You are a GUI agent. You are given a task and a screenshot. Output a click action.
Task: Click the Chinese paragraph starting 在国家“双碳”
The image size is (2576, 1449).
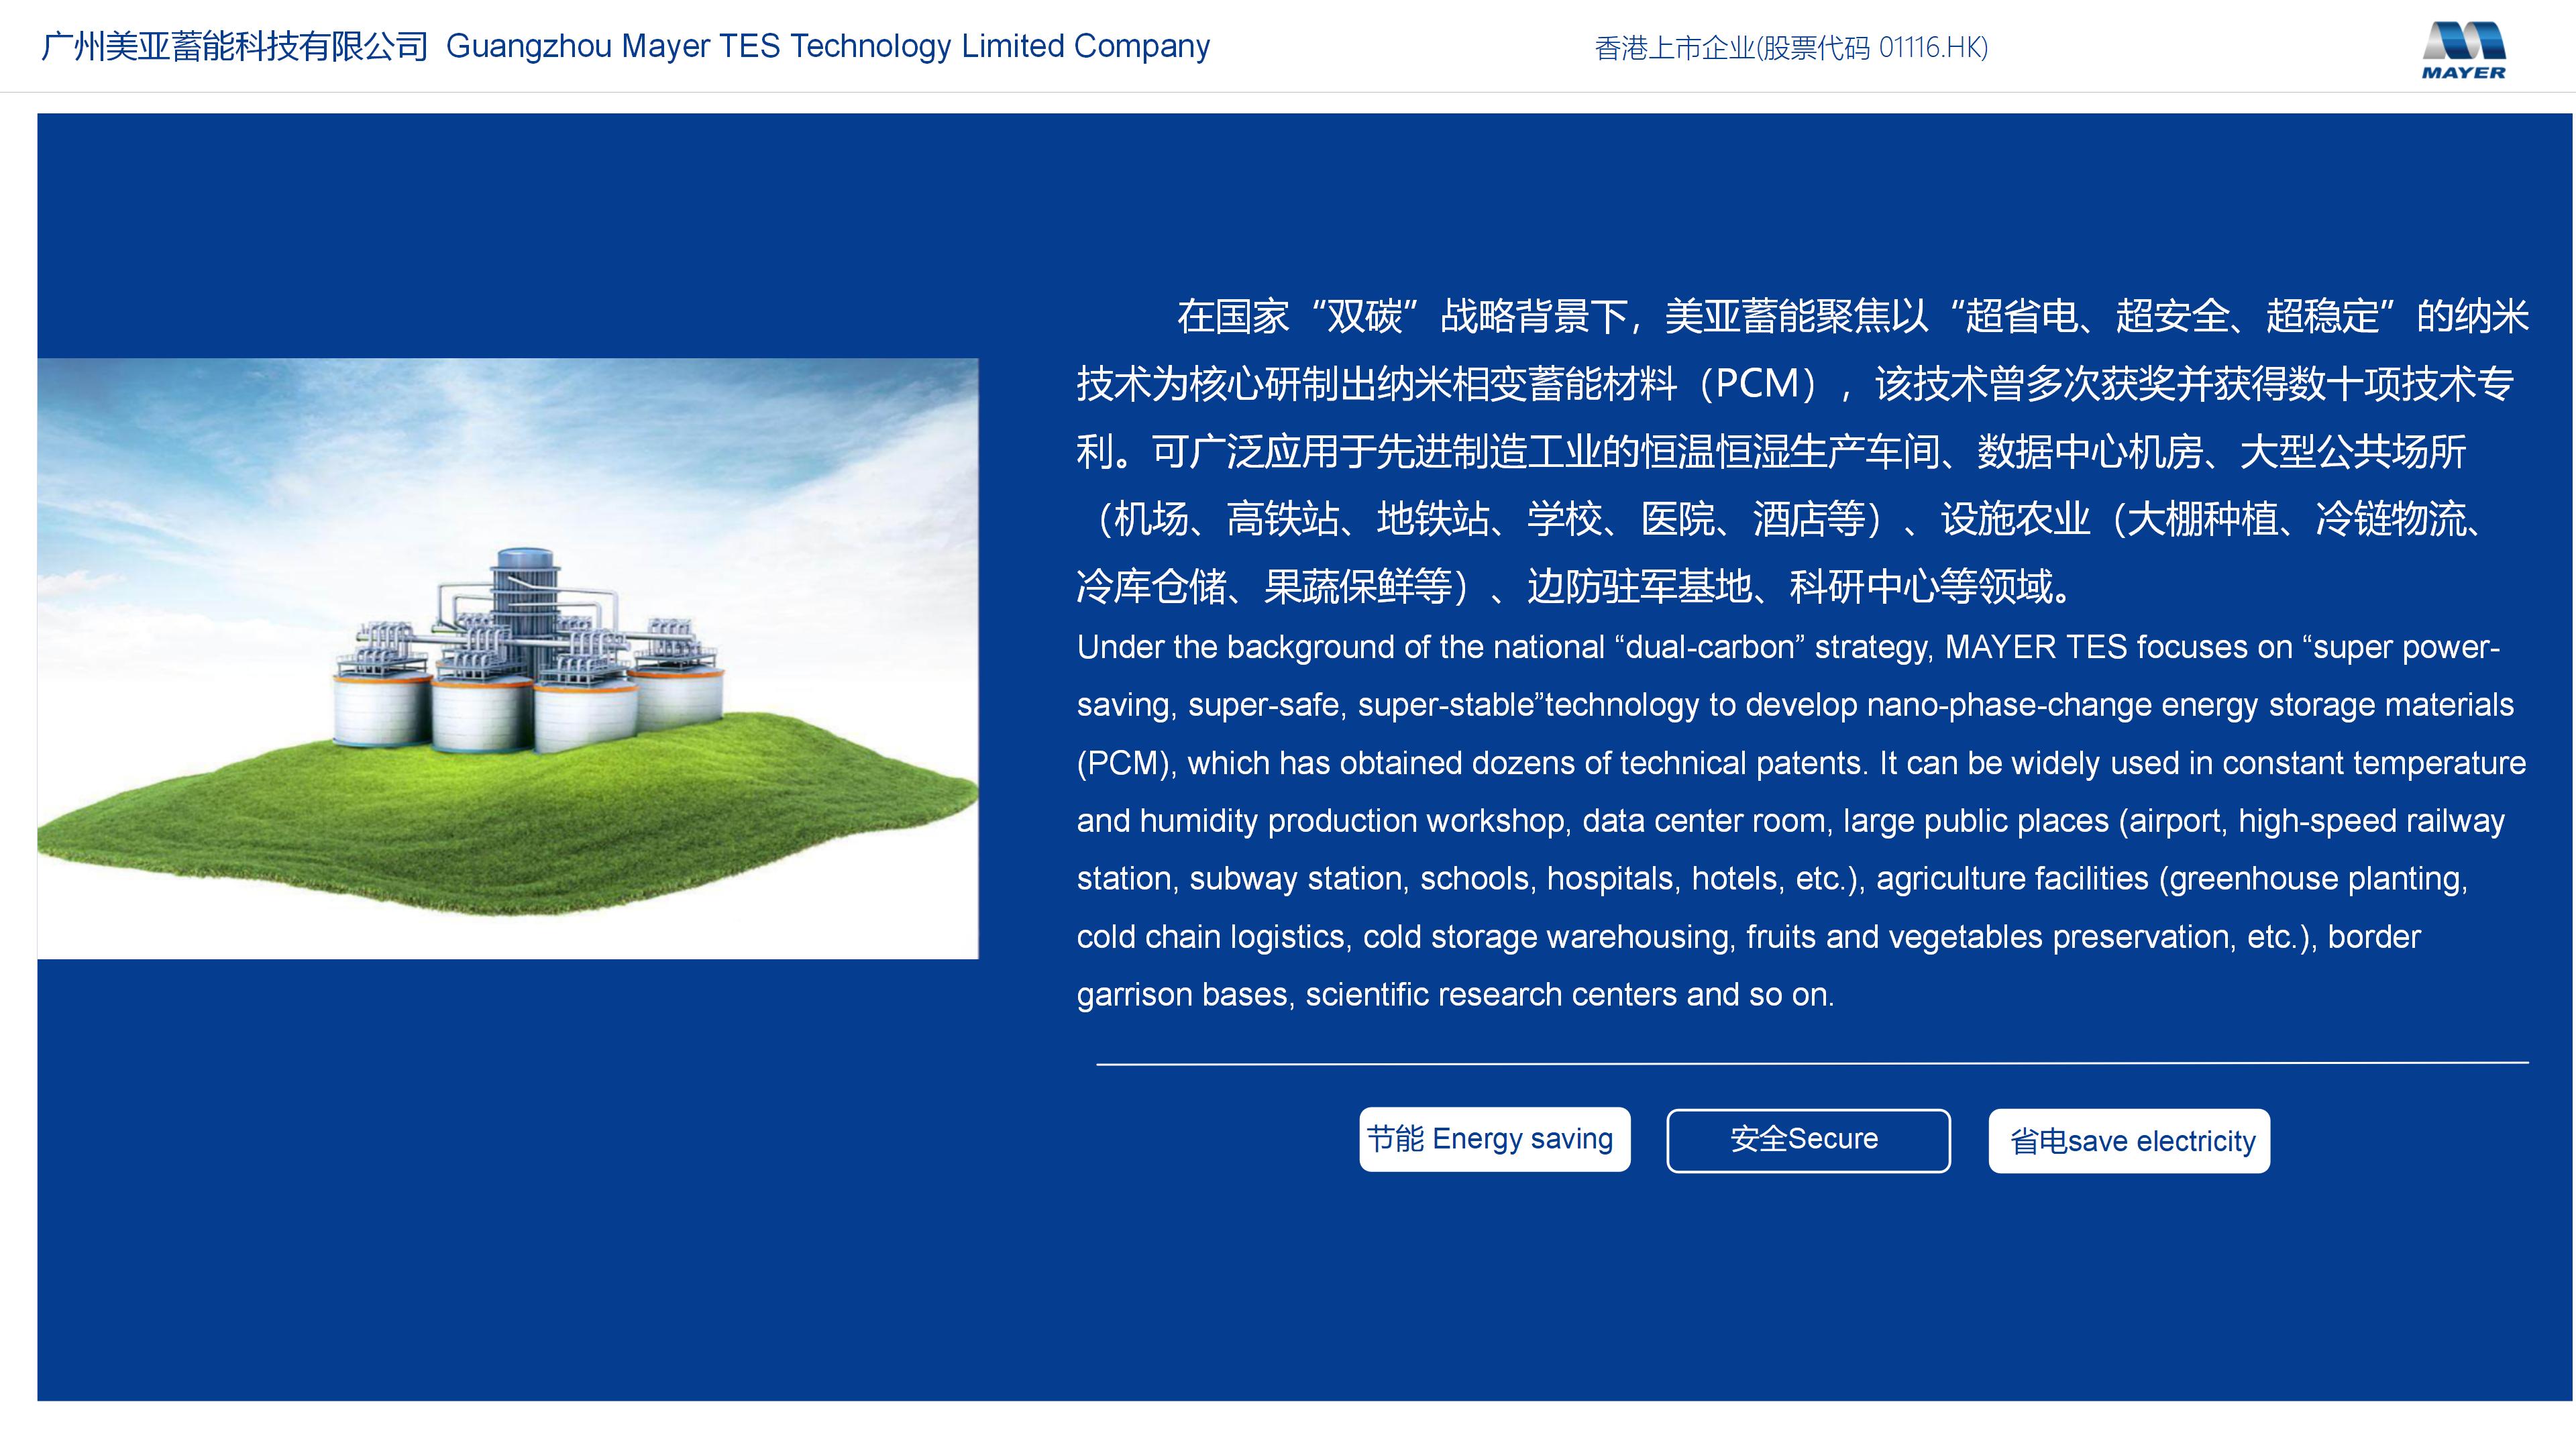1800,450
